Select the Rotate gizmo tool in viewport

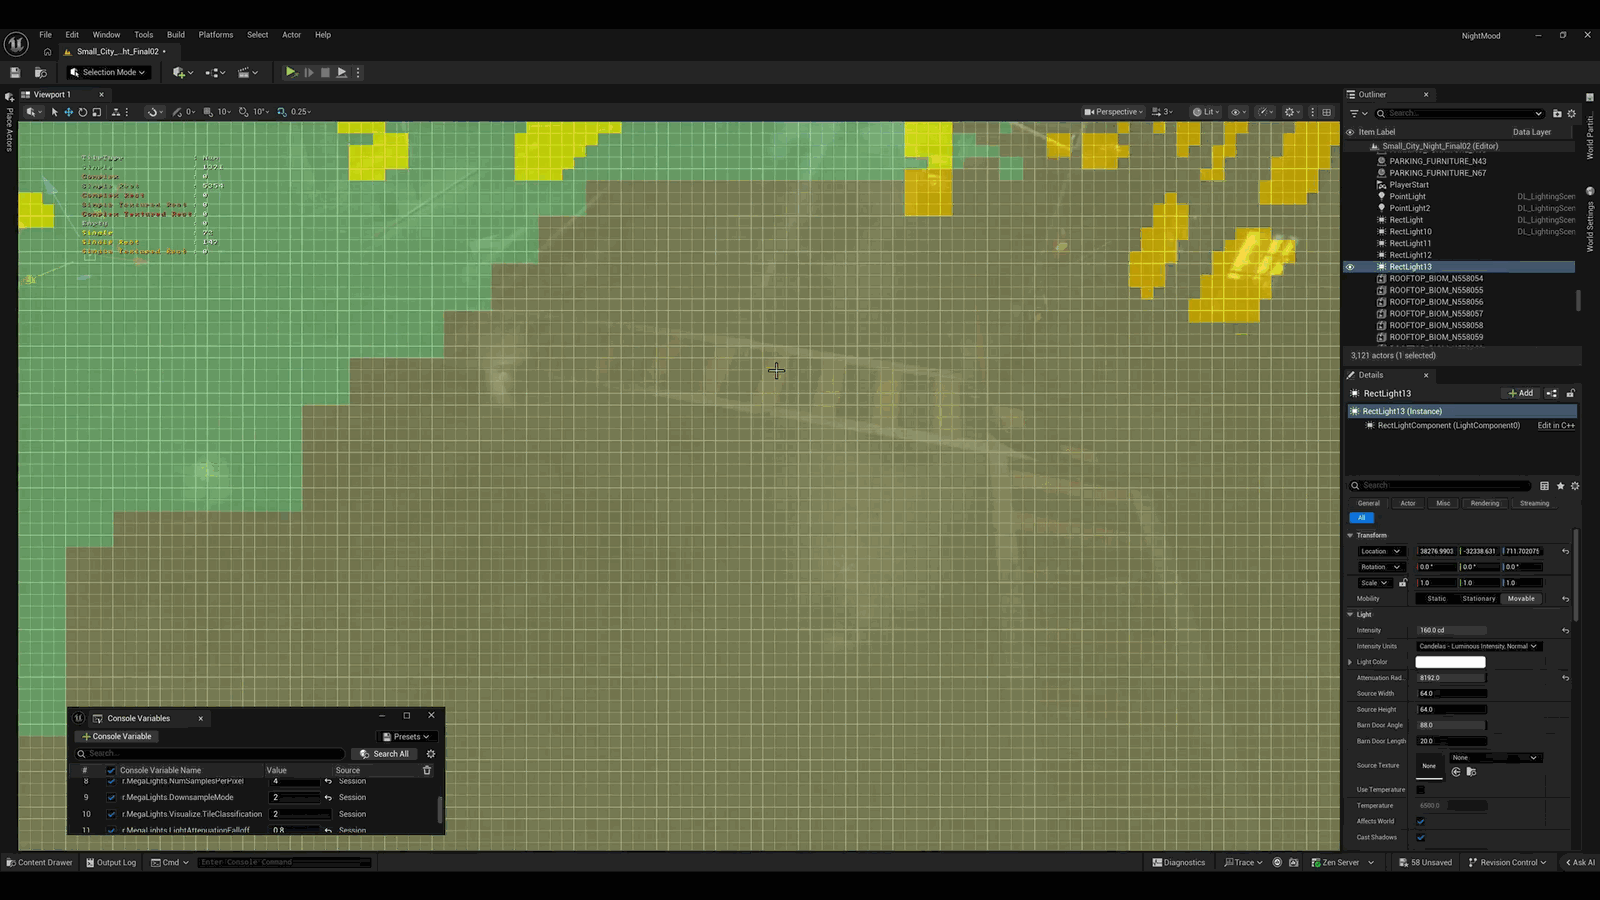click(83, 112)
